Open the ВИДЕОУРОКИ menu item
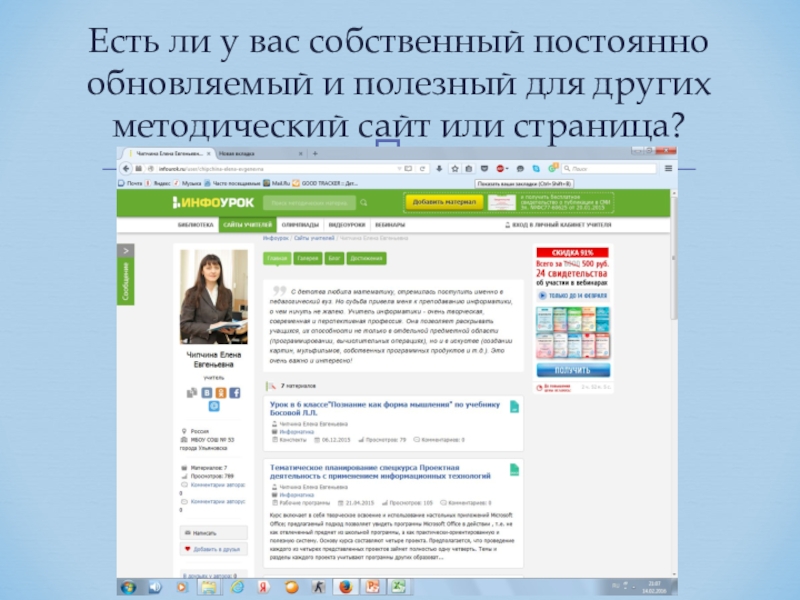Screen dimensions: 800x600 click(x=347, y=225)
